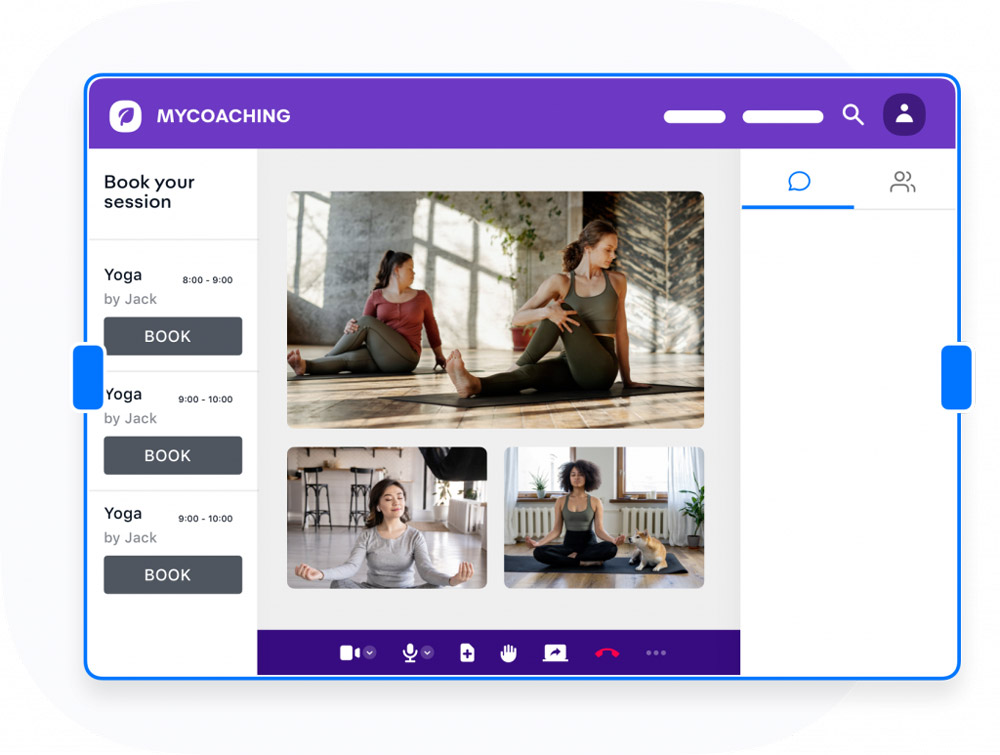This screenshot has height=755, width=1000.
Task: Click the 8:00 - 9:00 time label
Action: pyautogui.click(x=207, y=280)
